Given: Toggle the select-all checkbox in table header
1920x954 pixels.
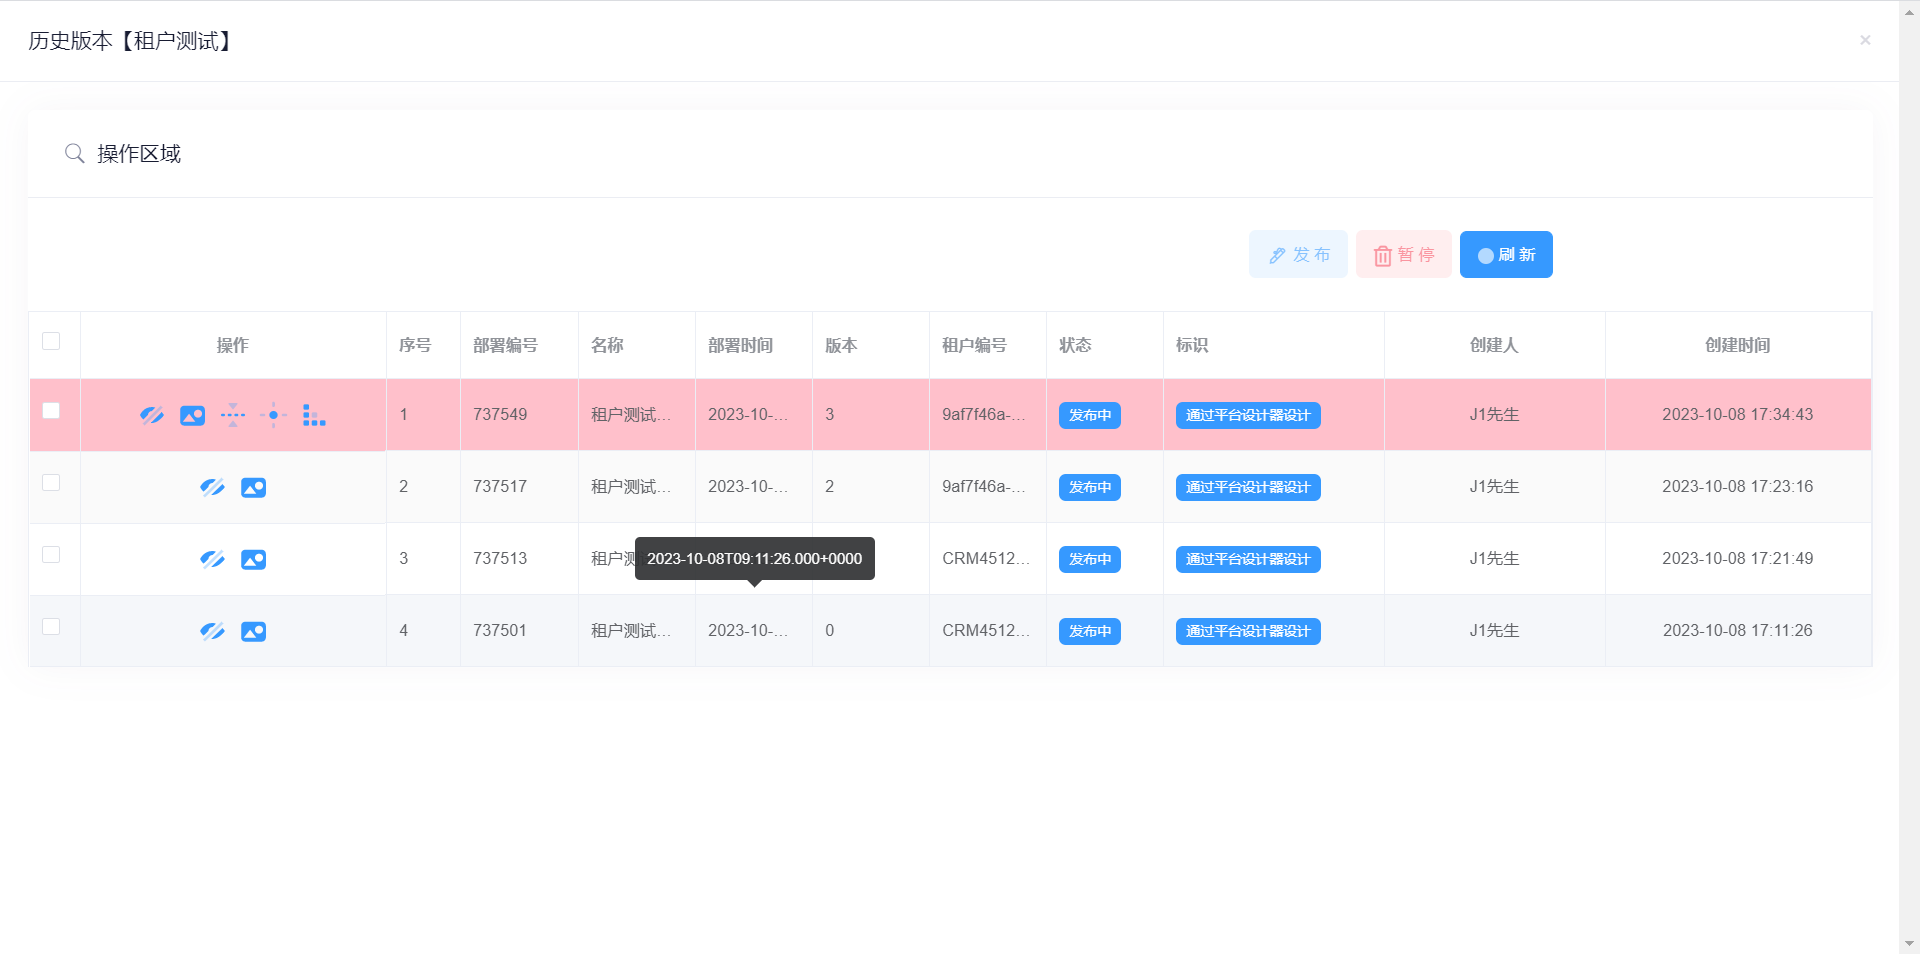Looking at the screenshot, I should point(51,341).
